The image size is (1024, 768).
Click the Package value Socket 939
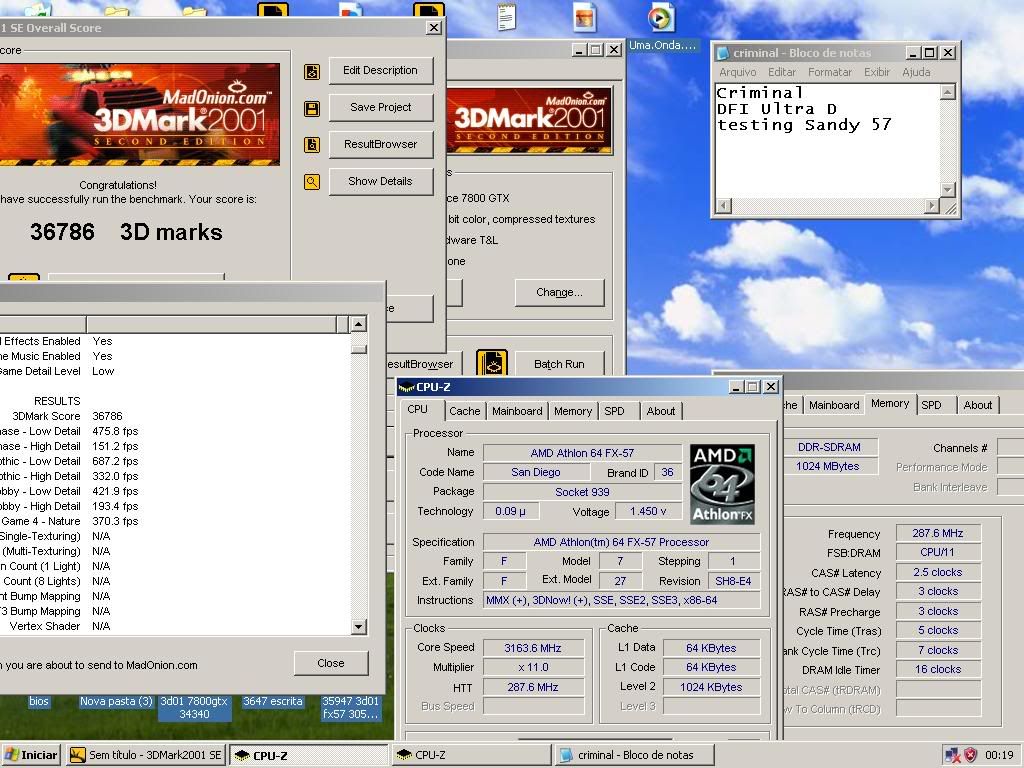pos(582,492)
